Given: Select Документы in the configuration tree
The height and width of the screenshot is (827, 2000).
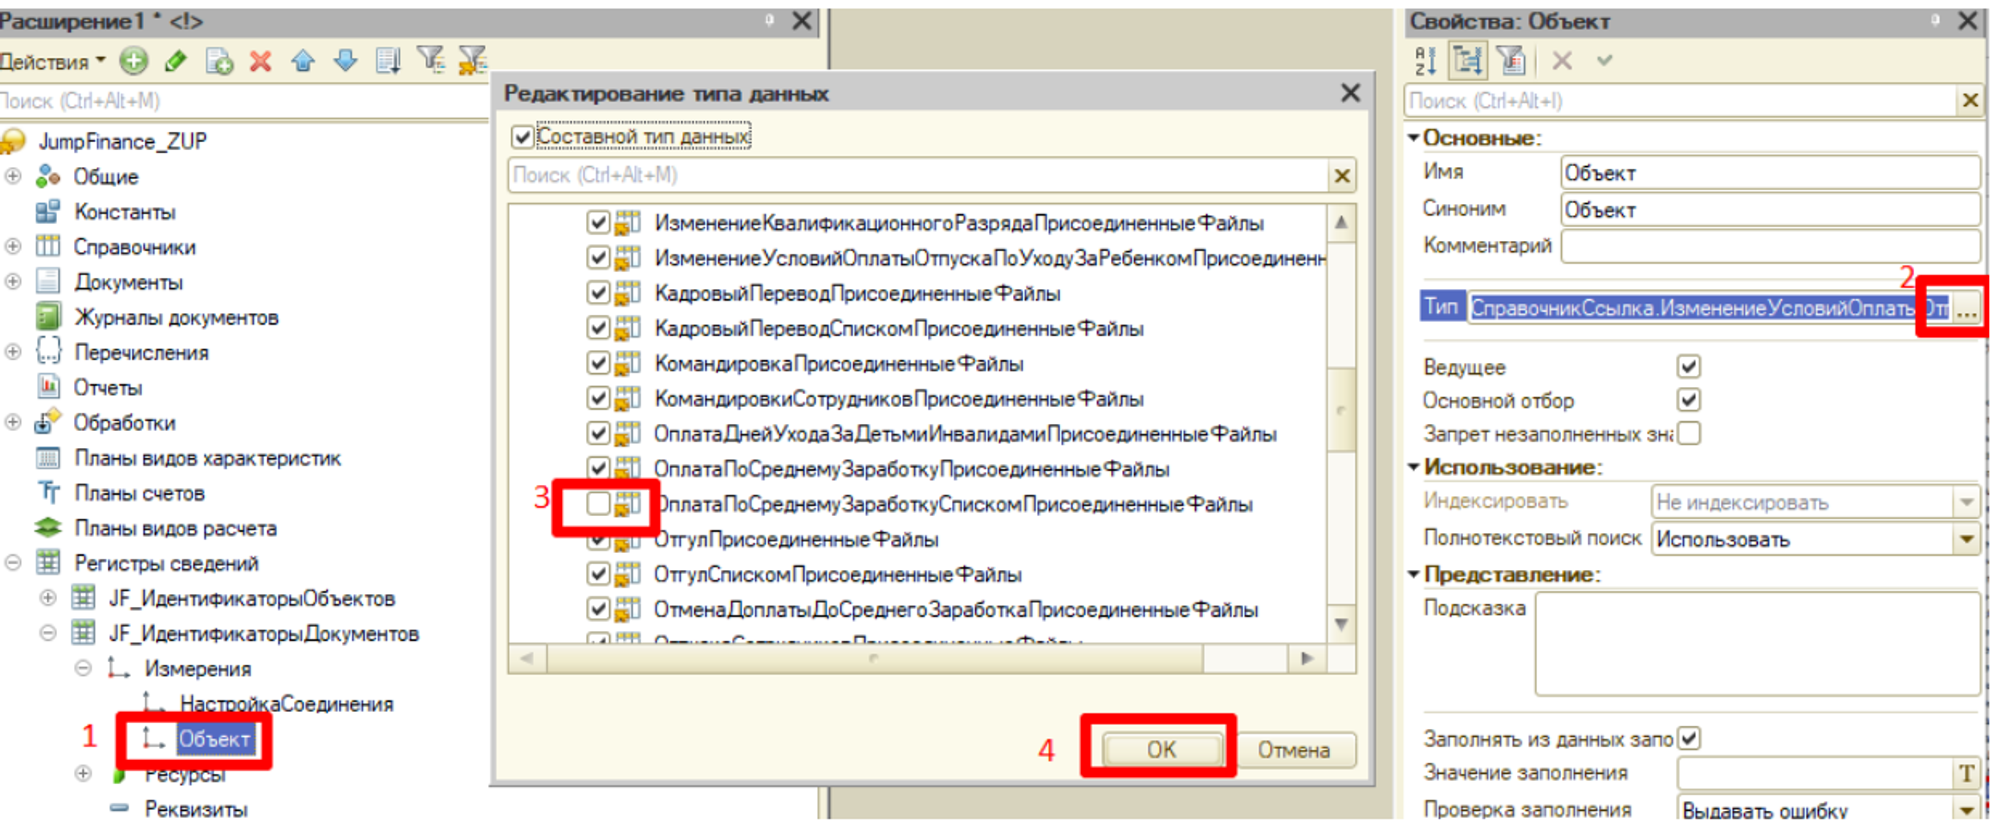Looking at the screenshot, I should click(128, 282).
